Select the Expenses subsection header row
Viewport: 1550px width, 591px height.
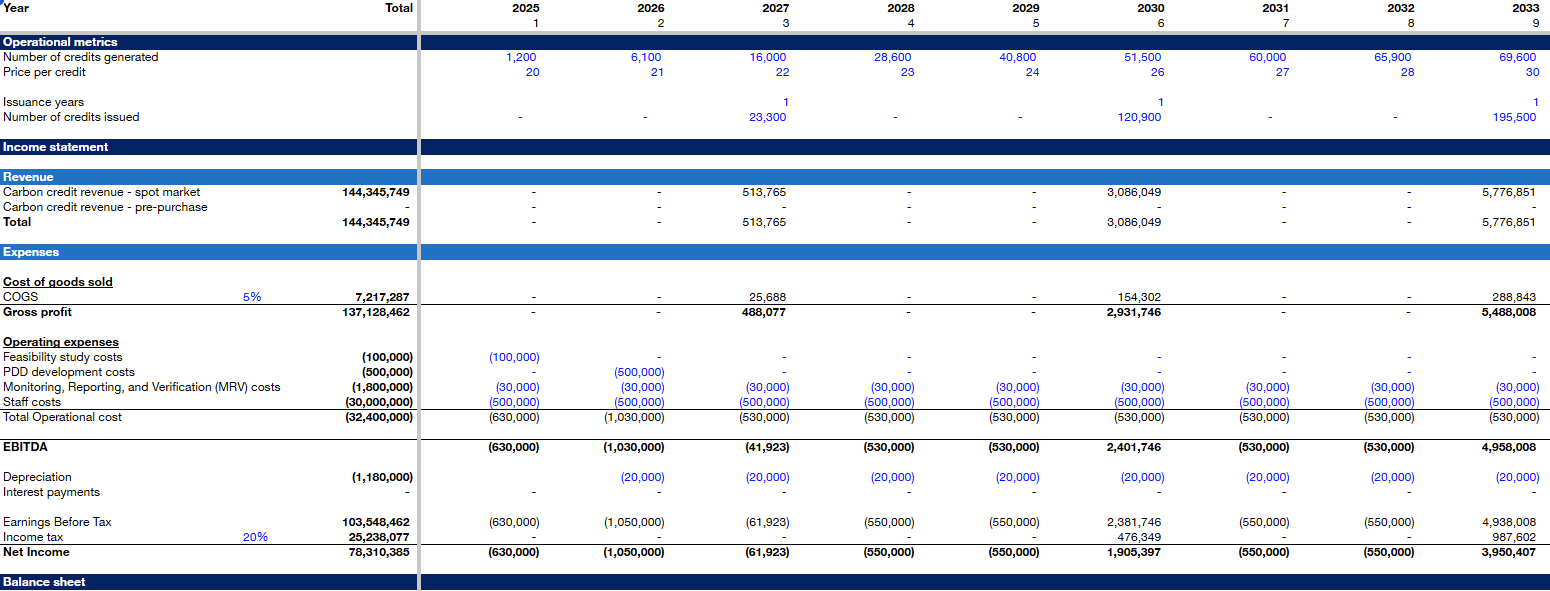pyautogui.click(x=31, y=252)
